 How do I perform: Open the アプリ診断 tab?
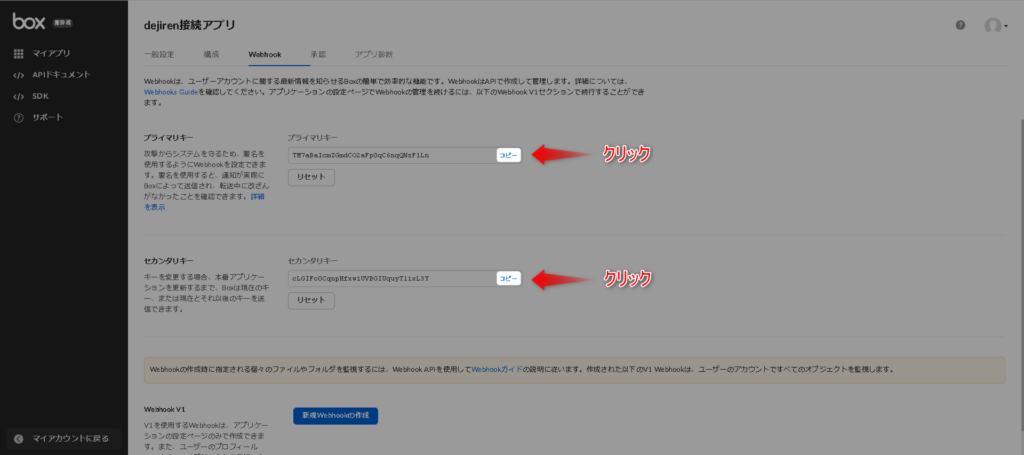pos(374,54)
